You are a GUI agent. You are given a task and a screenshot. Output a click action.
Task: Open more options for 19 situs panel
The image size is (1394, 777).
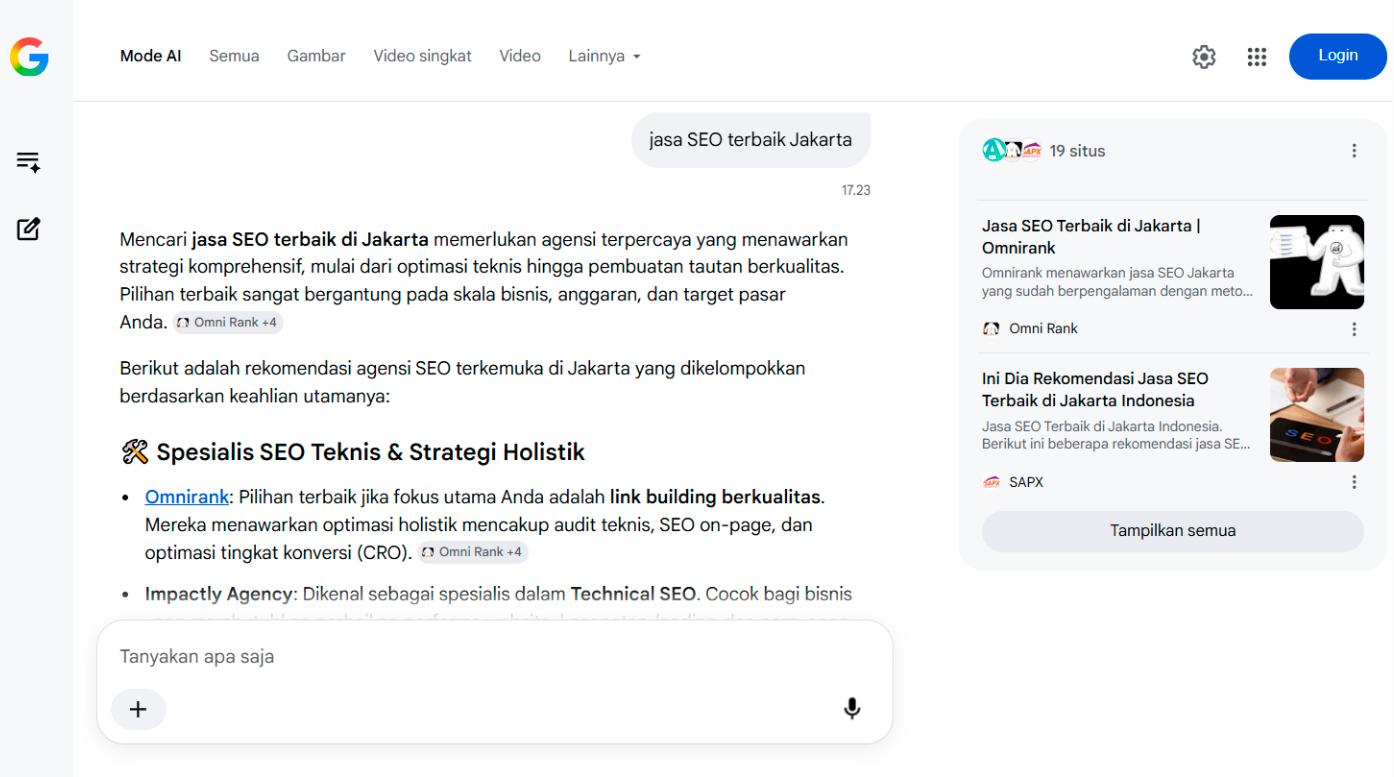click(x=1354, y=151)
